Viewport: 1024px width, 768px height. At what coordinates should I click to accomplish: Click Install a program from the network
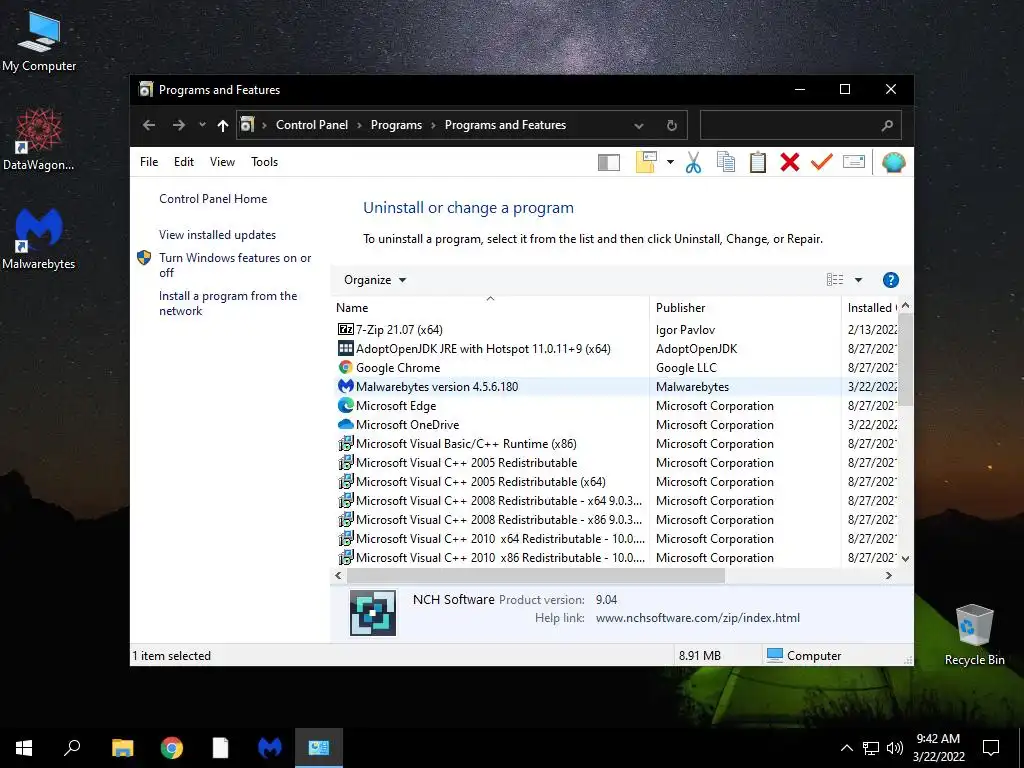228,303
